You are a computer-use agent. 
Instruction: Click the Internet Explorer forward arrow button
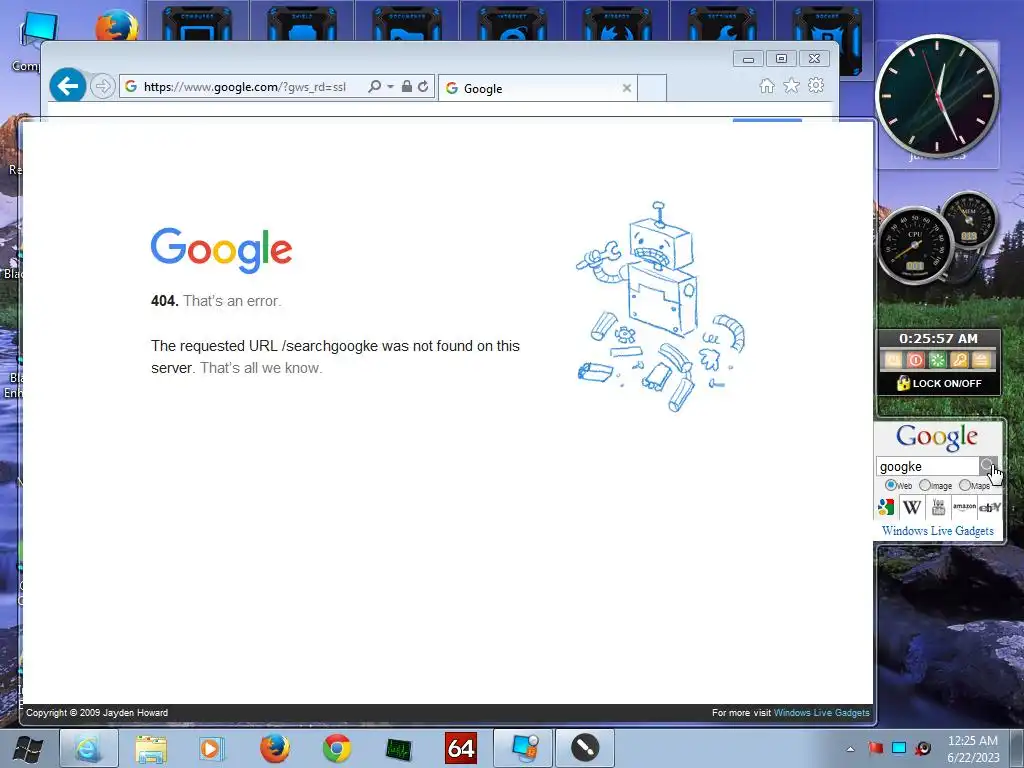(103, 86)
